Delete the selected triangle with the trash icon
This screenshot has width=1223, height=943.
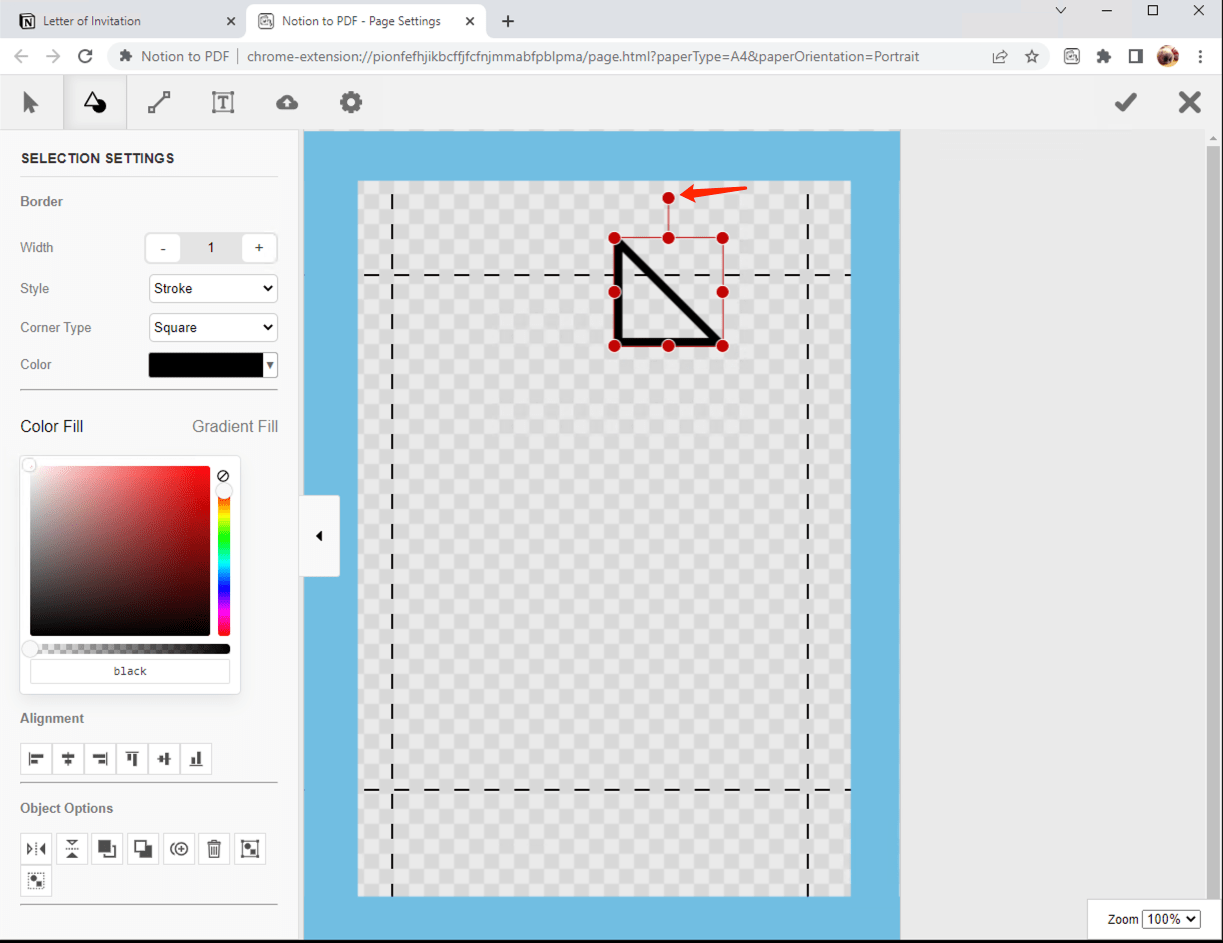214,848
